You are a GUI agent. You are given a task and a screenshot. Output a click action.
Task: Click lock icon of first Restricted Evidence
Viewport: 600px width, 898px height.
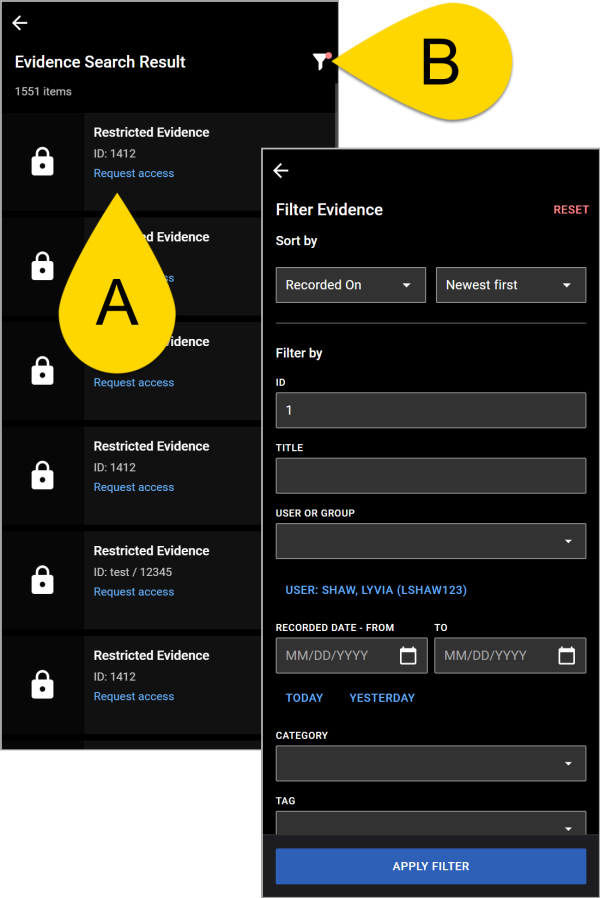tap(42, 162)
